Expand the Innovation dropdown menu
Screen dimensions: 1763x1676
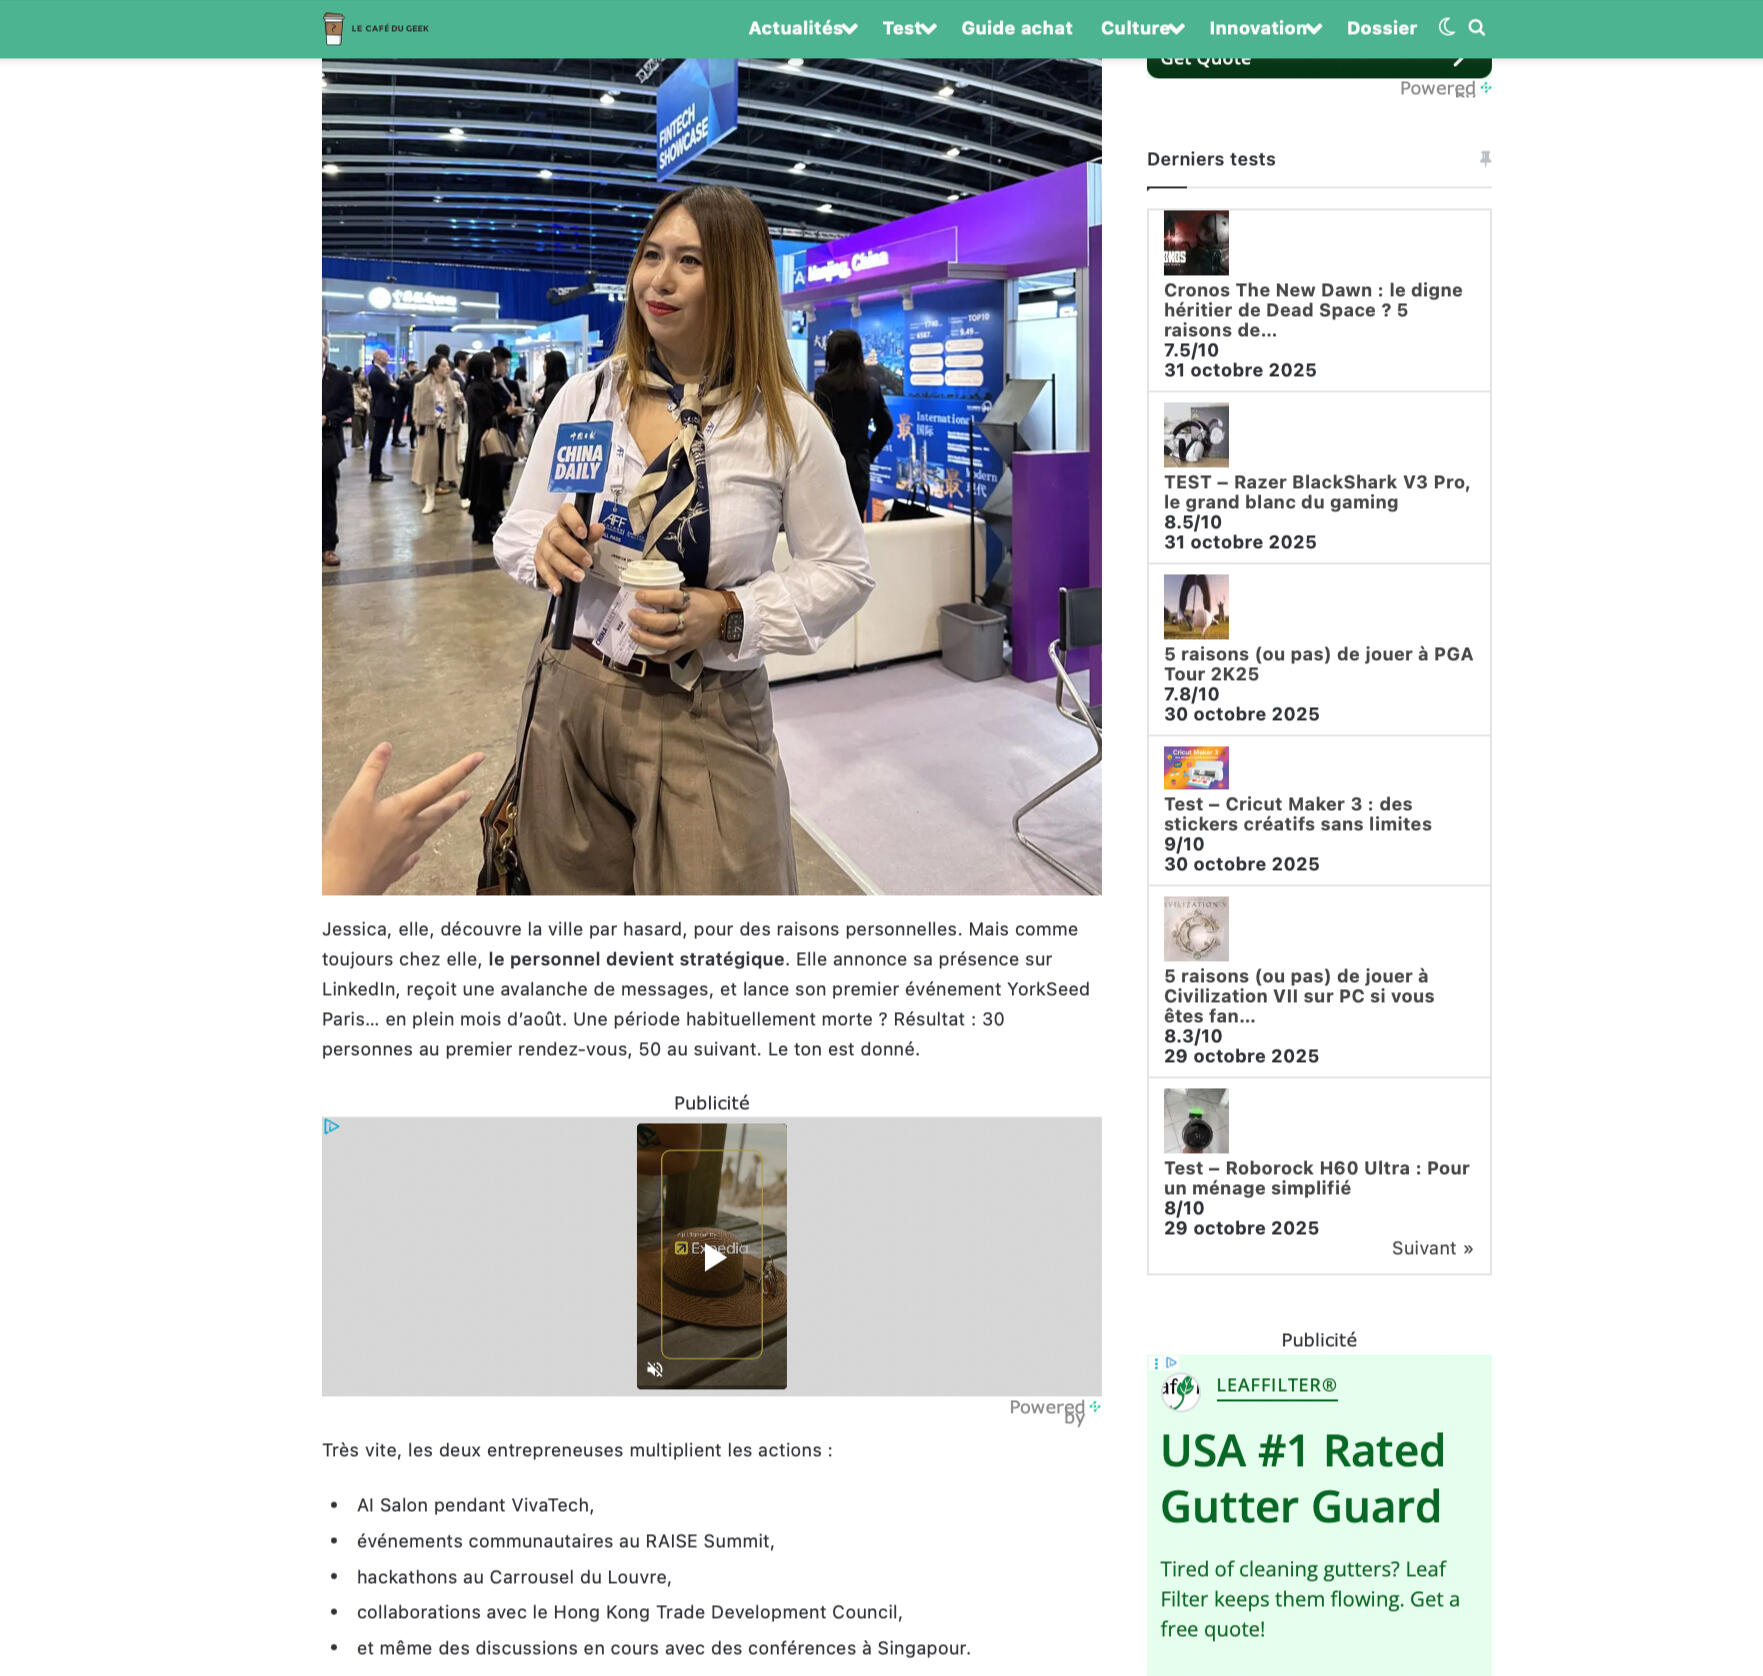(x=1264, y=28)
